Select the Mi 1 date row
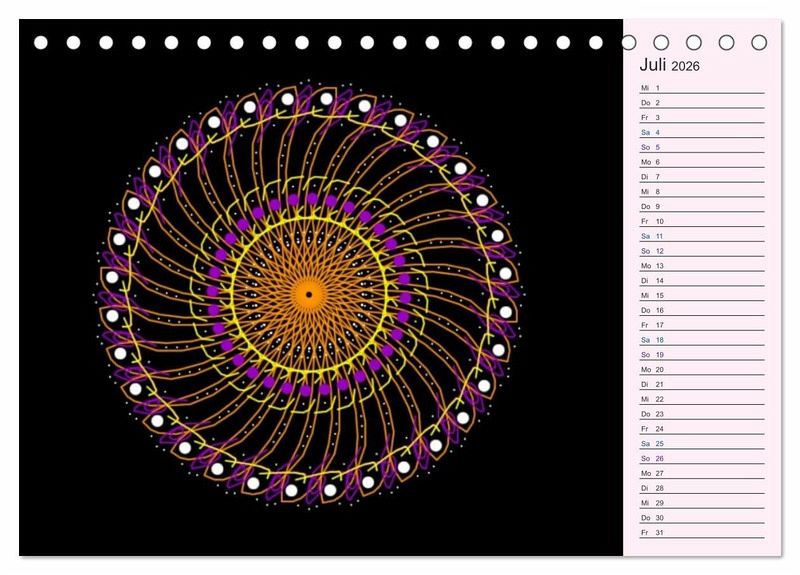800x575 pixels. (x=702, y=88)
